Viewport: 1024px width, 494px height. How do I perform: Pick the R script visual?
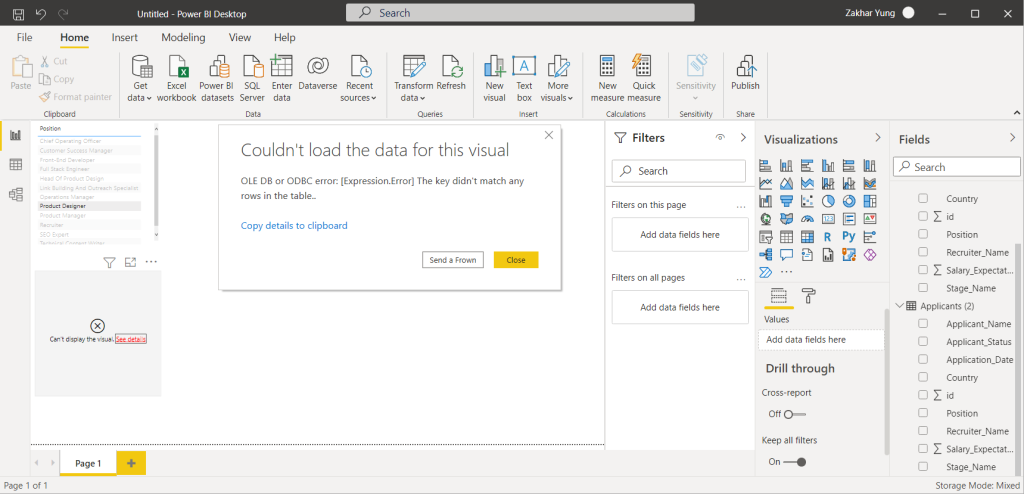pos(828,237)
